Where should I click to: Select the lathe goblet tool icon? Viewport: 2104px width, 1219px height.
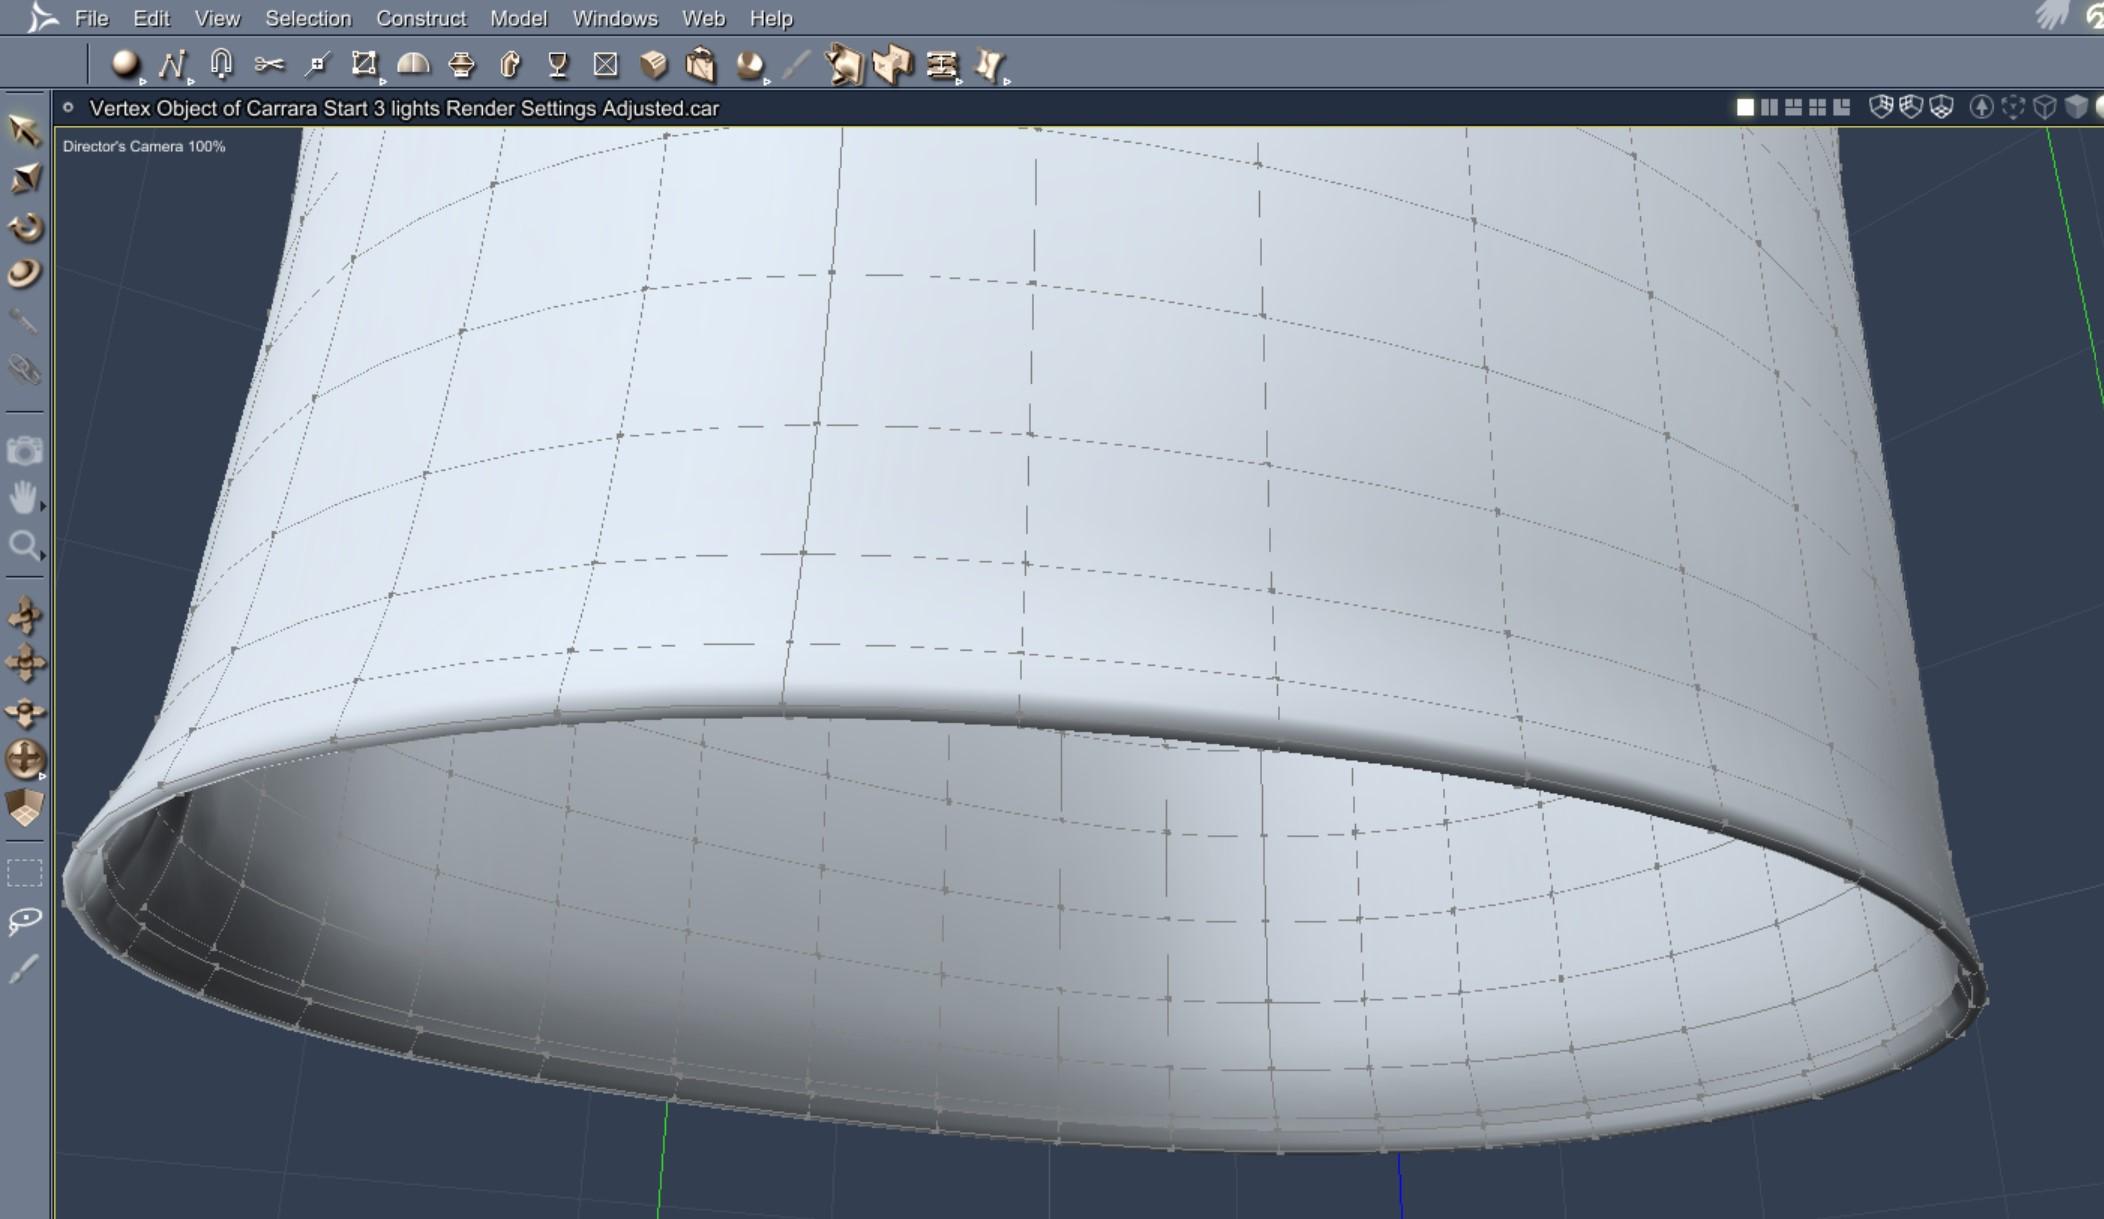pyautogui.click(x=558, y=65)
